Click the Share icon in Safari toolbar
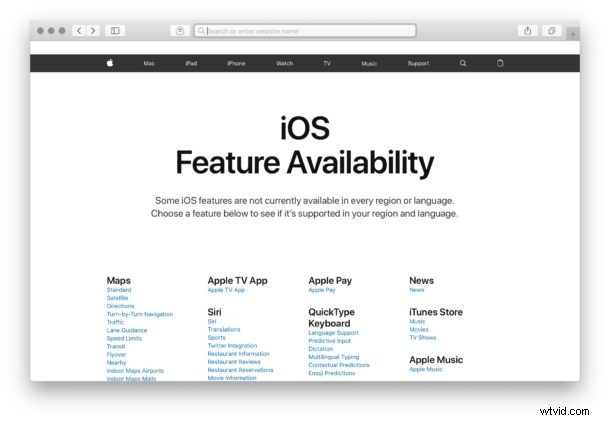 [528, 31]
